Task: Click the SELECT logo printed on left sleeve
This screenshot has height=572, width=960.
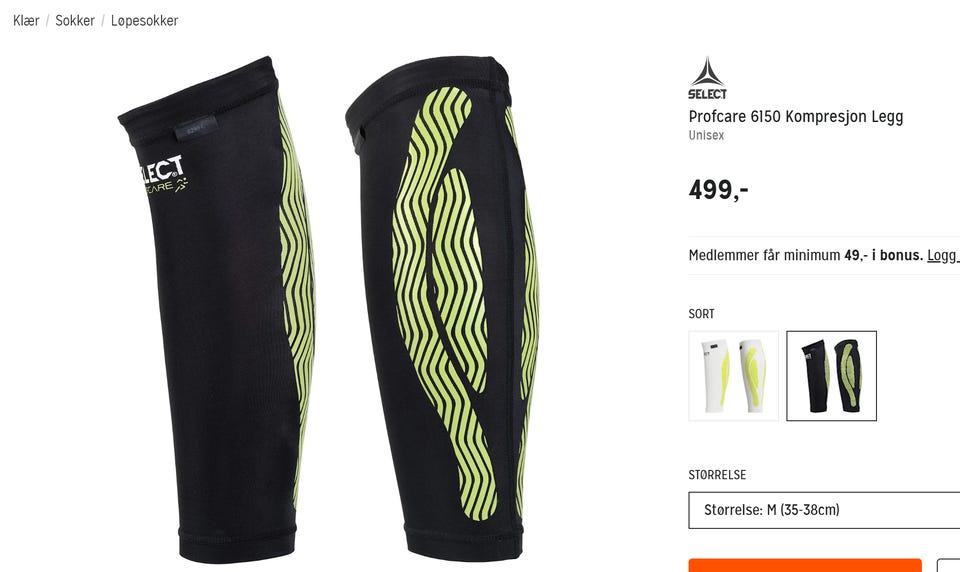Action: pyautogui.click(x=161, y=170)
